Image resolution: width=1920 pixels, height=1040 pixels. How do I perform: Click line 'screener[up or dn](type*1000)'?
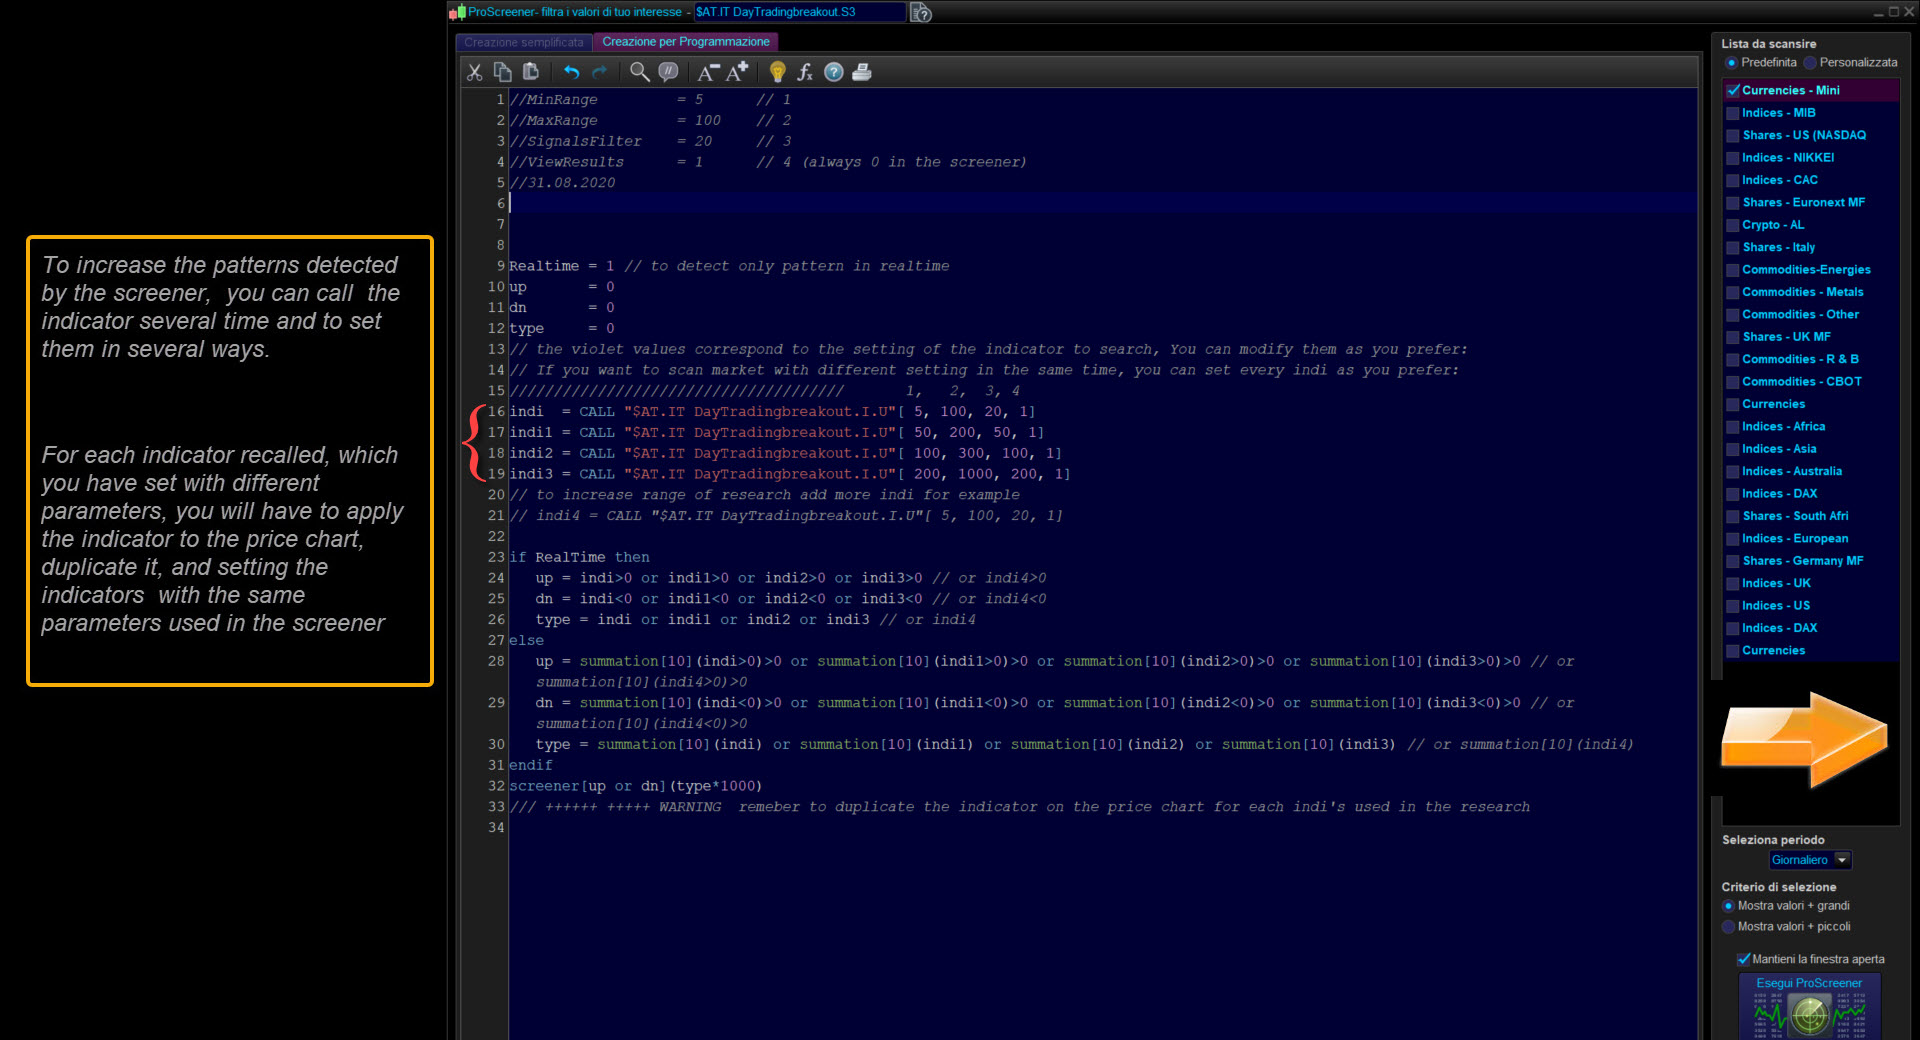[x=635, y=786]
